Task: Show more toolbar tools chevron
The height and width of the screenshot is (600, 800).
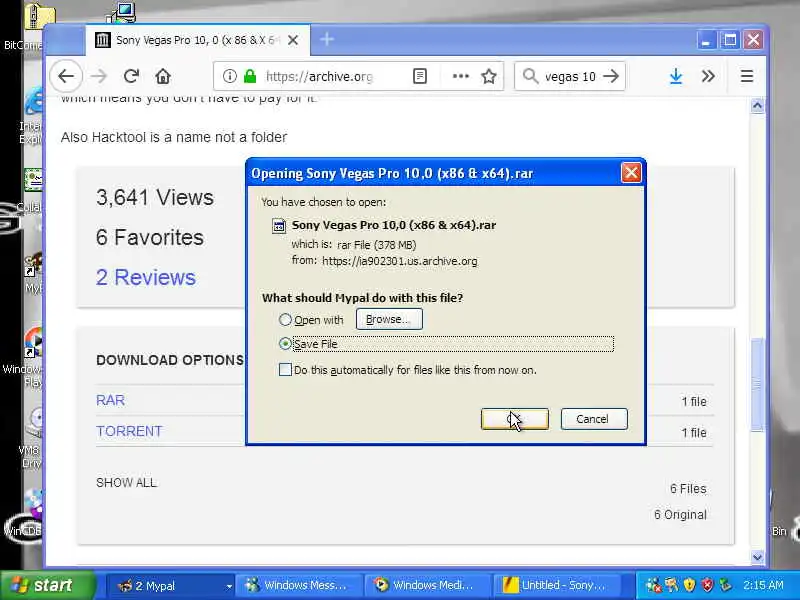Action: point(708,77)
